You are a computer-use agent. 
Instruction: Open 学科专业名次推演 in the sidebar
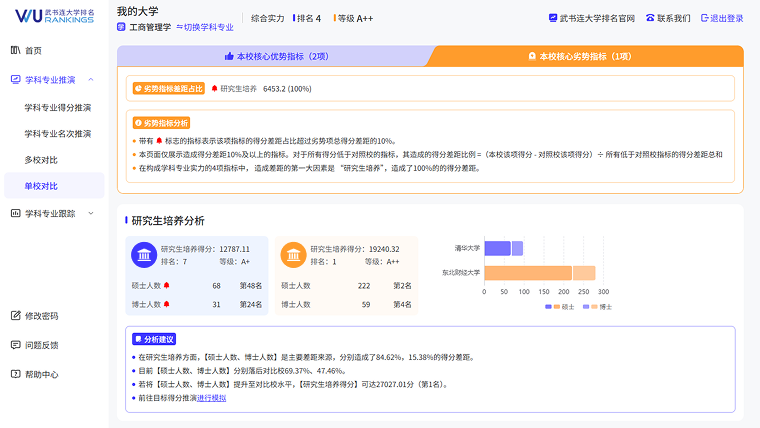point(58,134)
